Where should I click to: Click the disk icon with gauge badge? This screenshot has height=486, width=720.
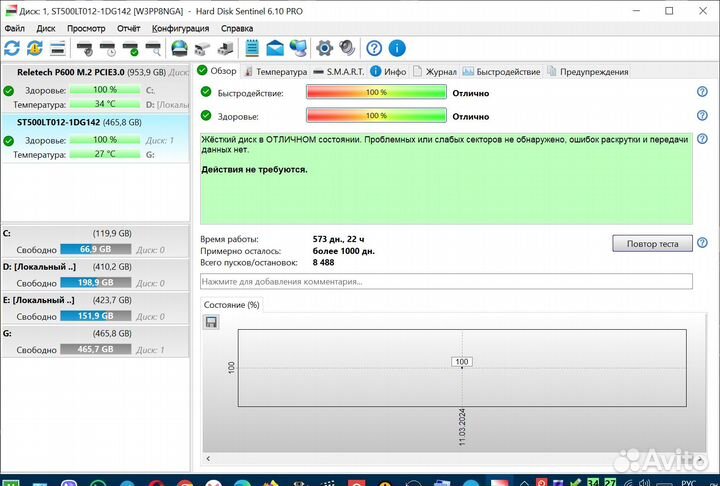coord(84,48)
